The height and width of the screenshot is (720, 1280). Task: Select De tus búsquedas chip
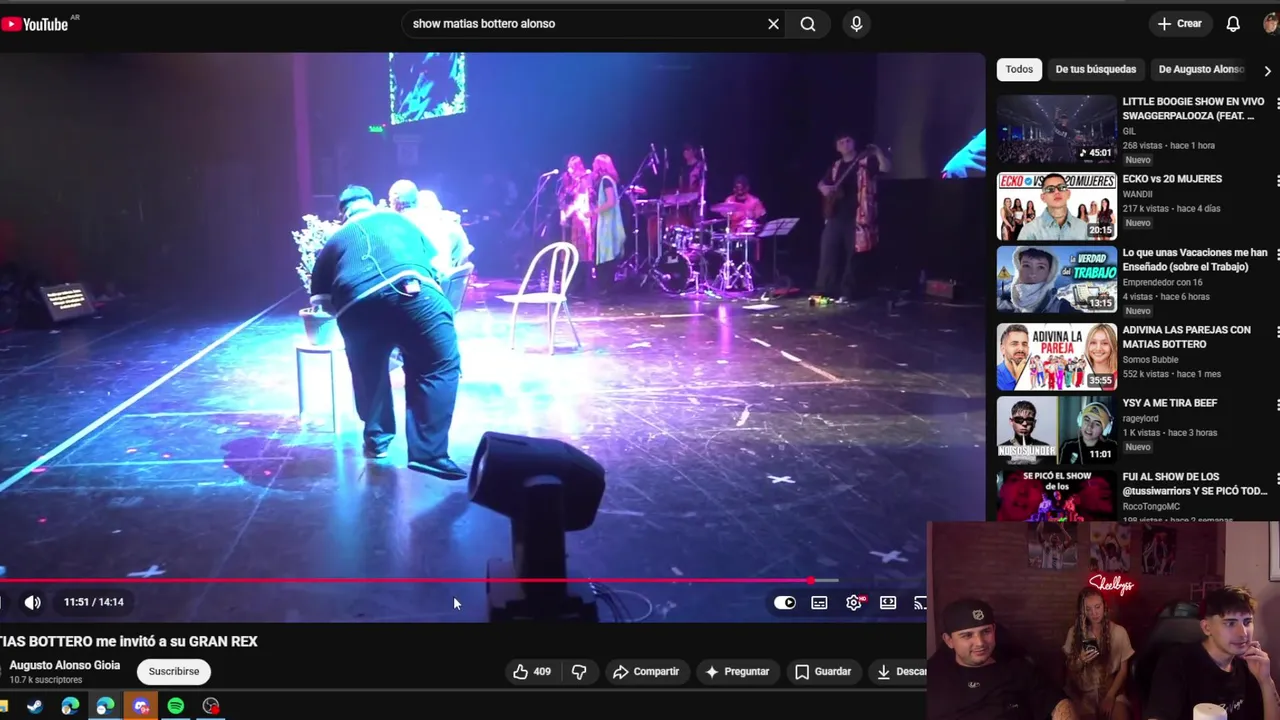[x=1096, y=69]
